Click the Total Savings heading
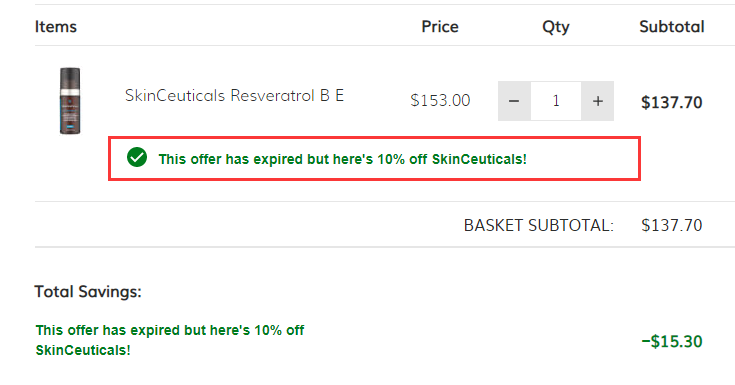Screen dimensions: 735x385 [x=88, y=292]
